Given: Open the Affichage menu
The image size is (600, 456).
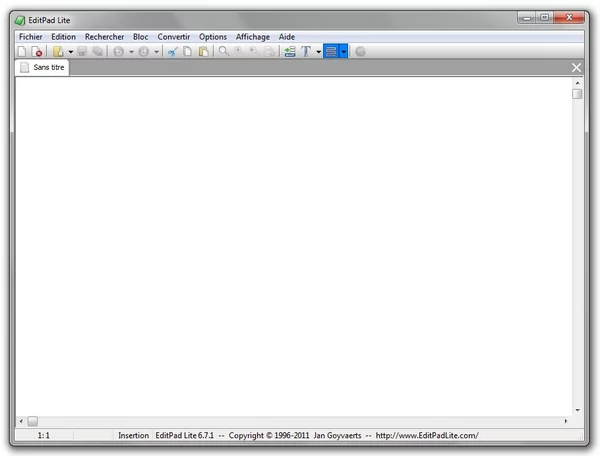Looking at the screenshot, I should [253, 37].
